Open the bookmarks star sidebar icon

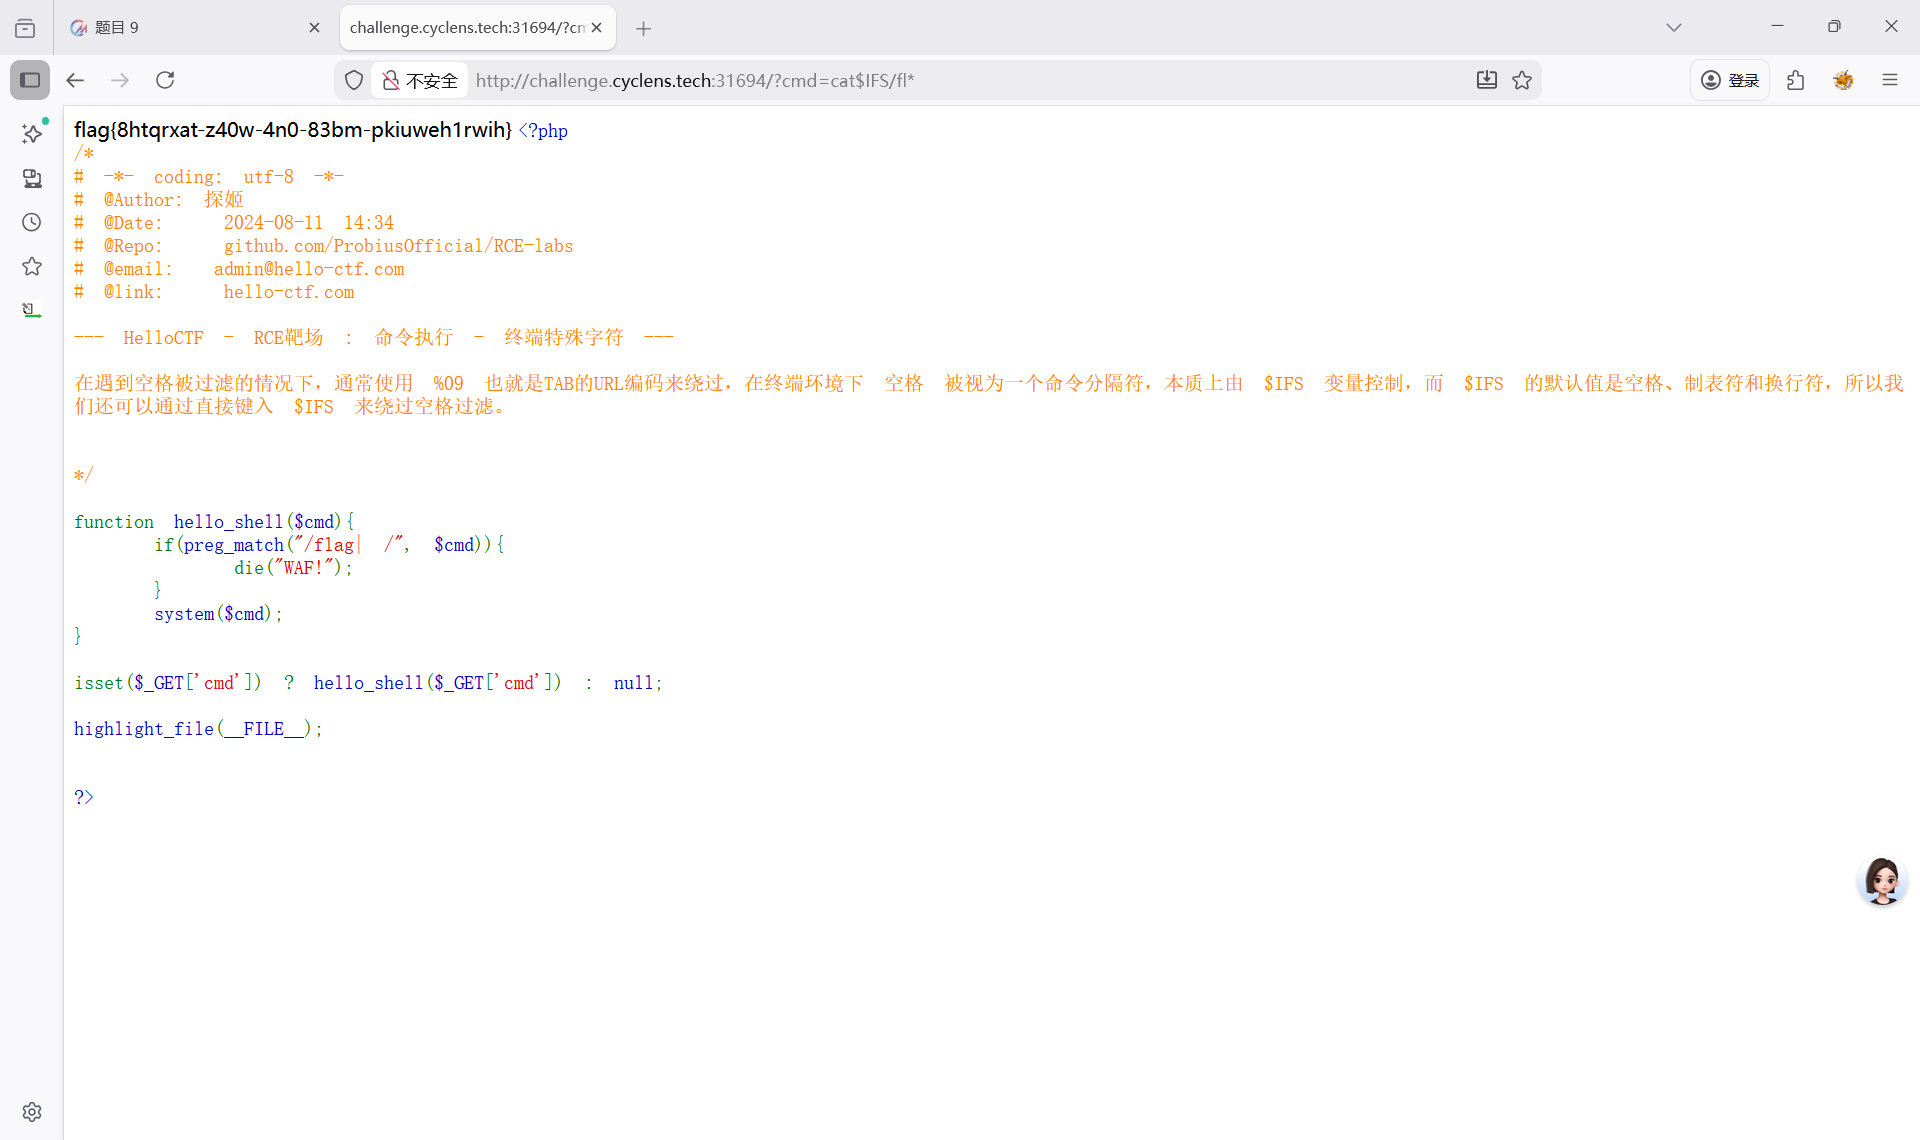click(x=32, y=266)
